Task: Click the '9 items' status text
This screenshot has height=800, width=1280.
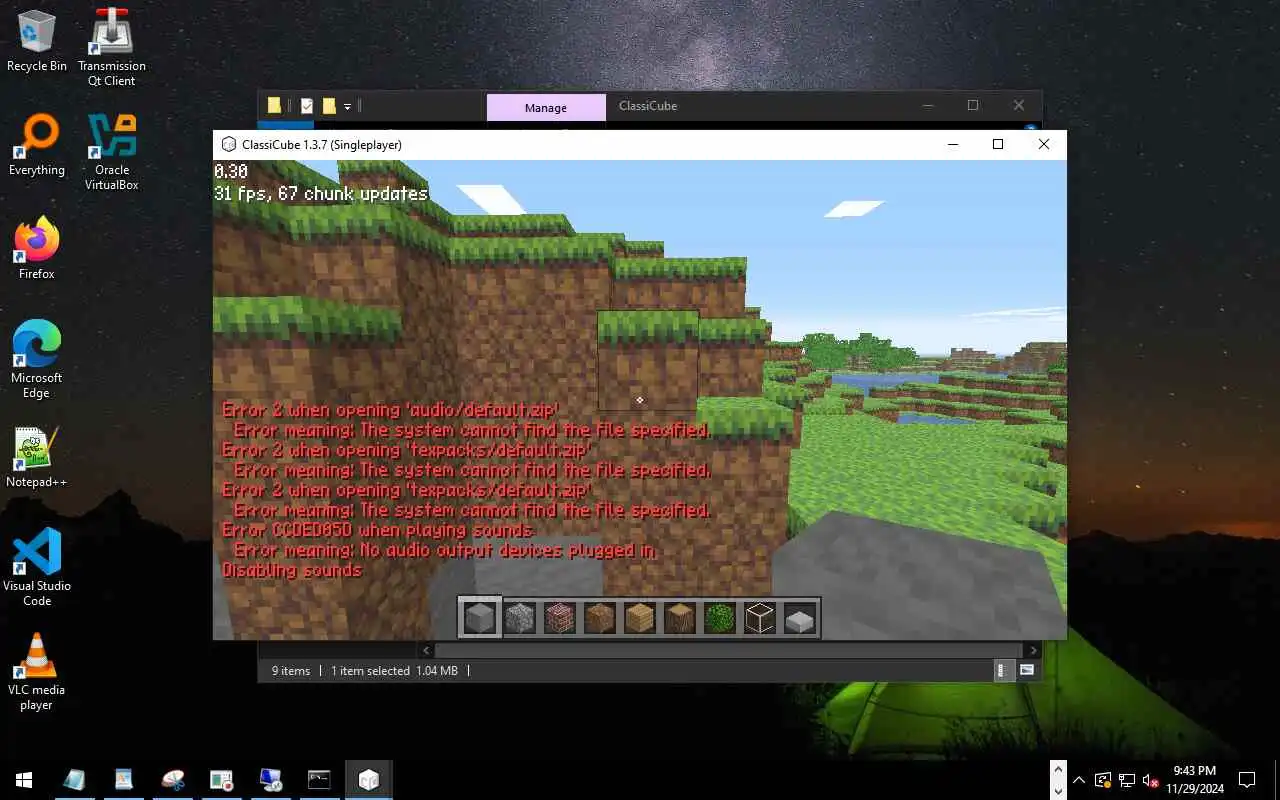Action: coord(291,671)
